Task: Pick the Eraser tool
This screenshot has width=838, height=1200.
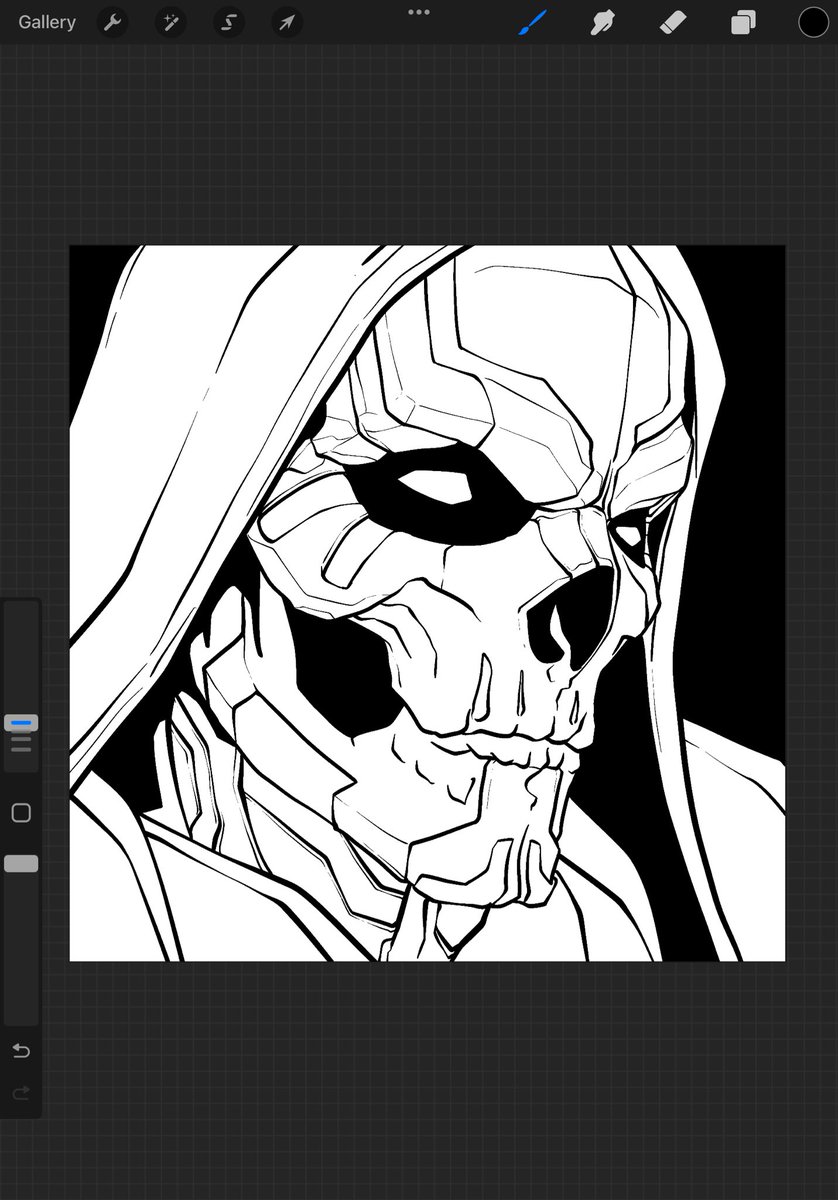Action: pos(673,22)
